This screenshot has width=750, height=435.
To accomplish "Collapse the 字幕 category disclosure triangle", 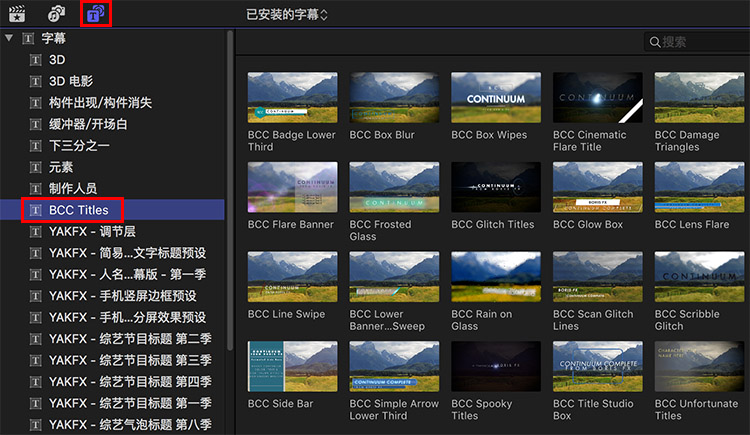I will coord(9,38).
